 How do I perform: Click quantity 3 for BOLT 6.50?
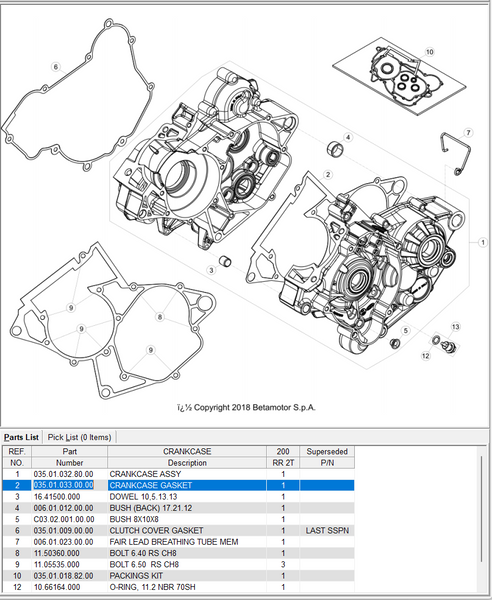pos(283,564)
